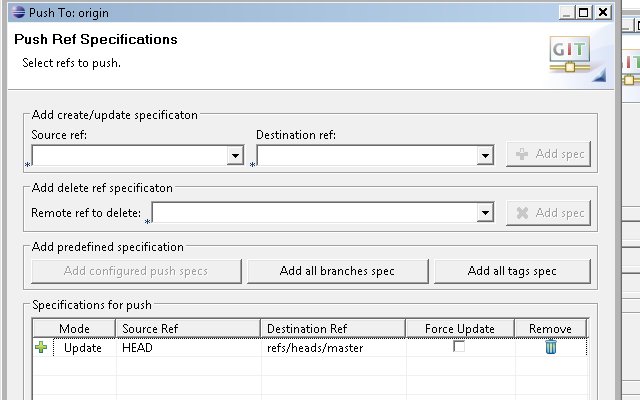Expand the Source ref dropdown arrow
The height and width of the screenshot is (400, 640).
pos(235,156)
